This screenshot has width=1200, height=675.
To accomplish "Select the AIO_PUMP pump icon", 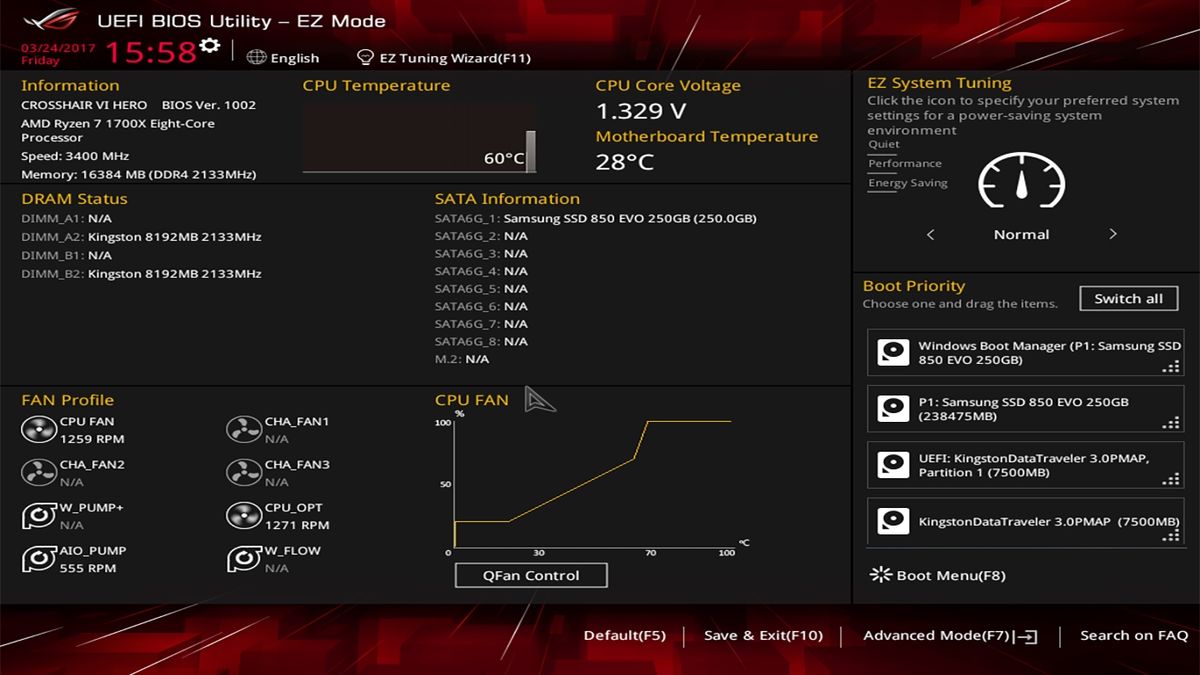I will coord(39,559).
